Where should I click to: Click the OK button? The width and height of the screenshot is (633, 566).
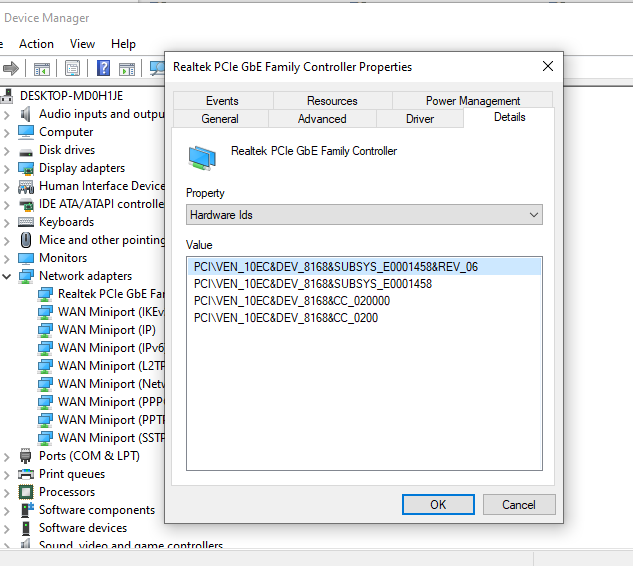coord(438,505)
